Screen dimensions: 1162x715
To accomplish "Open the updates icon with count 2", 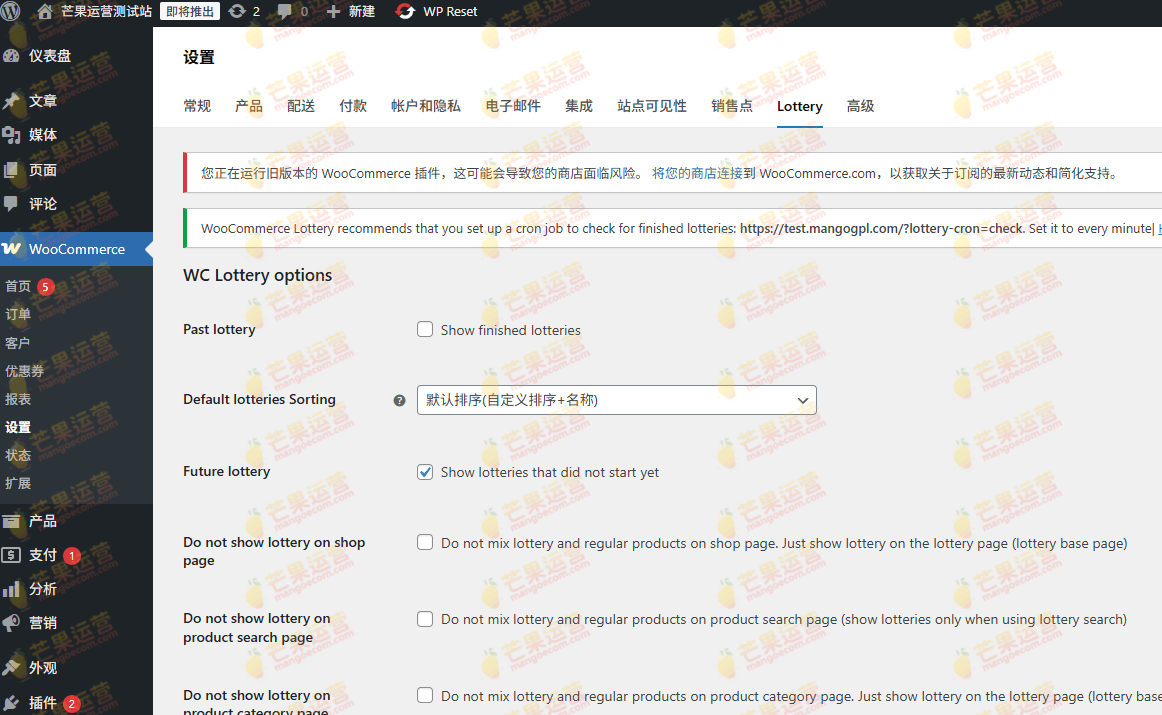I will point(237,11).
